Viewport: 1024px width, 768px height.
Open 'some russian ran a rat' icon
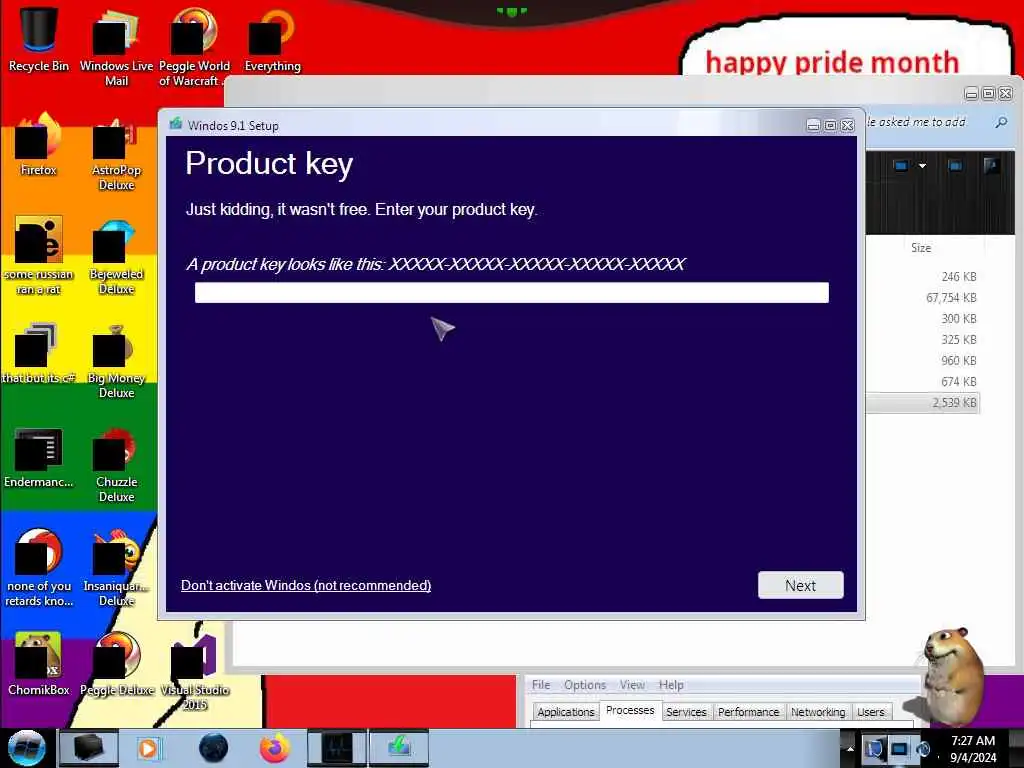(39, 255)
